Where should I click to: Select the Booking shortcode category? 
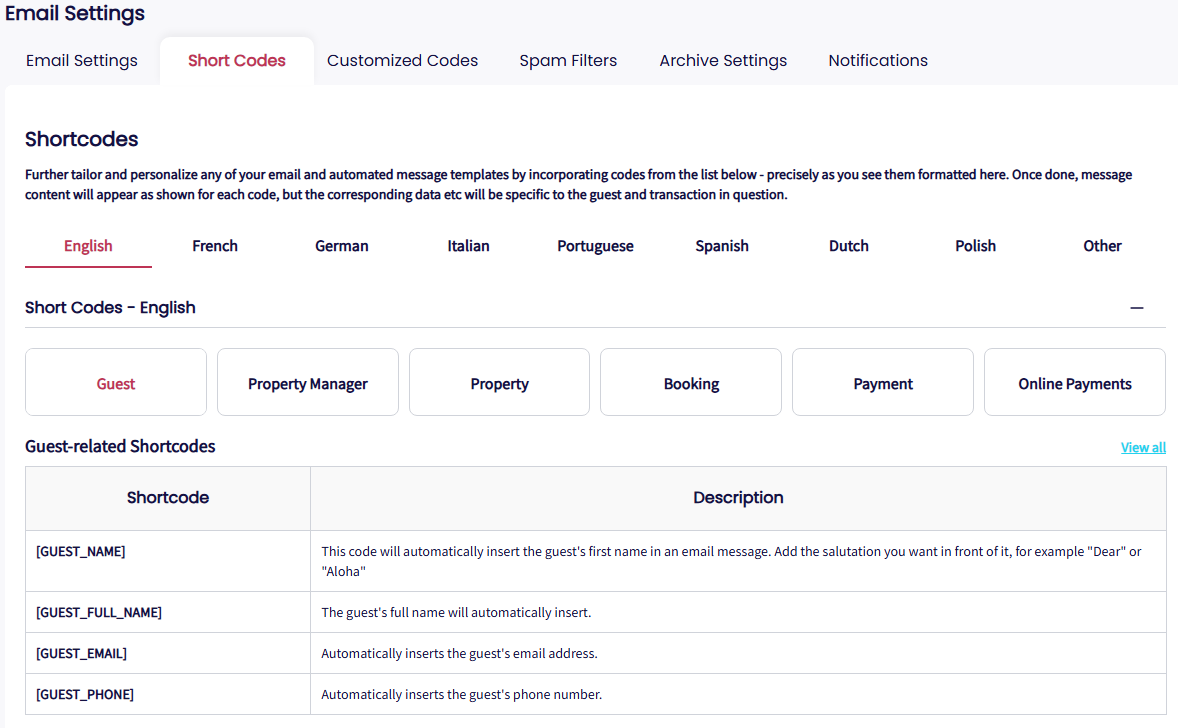[691, 384]
